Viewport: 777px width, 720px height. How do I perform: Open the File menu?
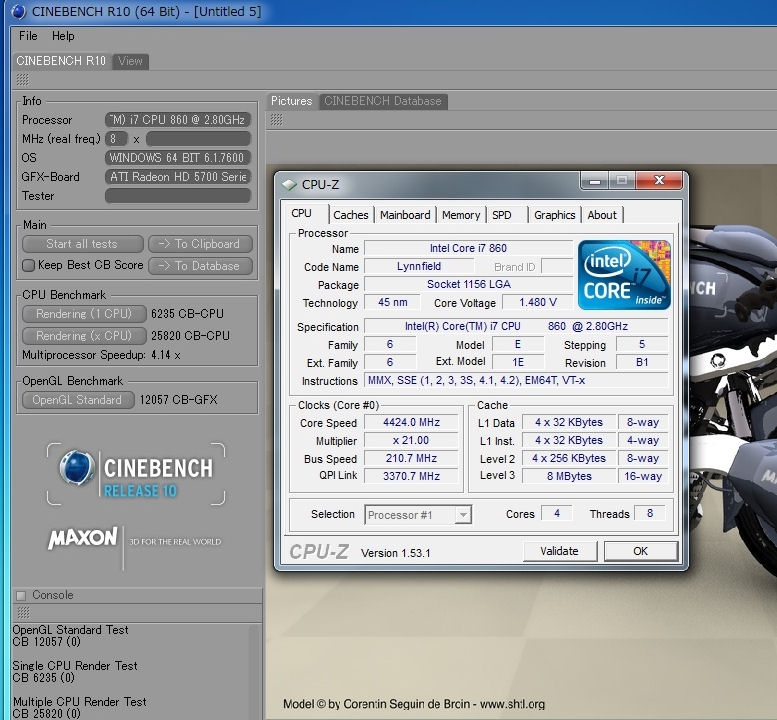pos(28,36)
